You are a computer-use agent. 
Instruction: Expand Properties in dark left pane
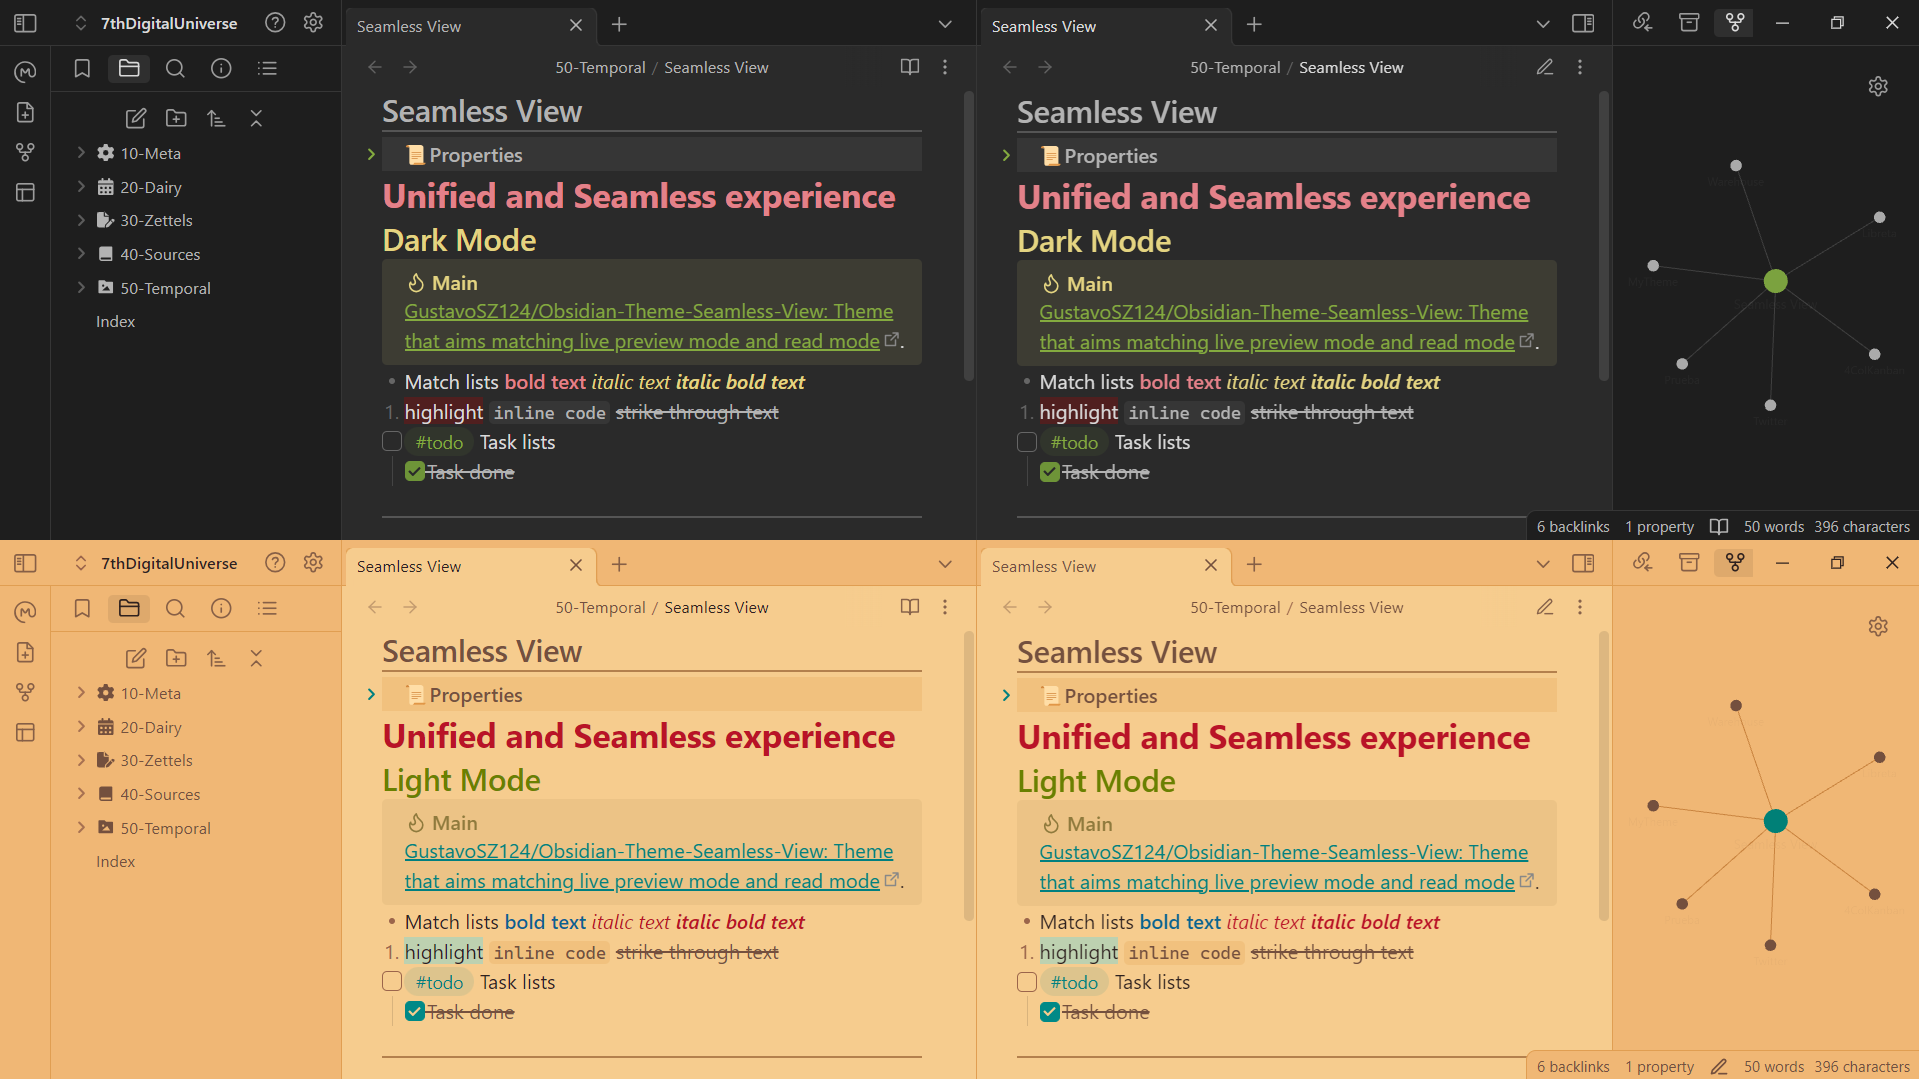371,154
